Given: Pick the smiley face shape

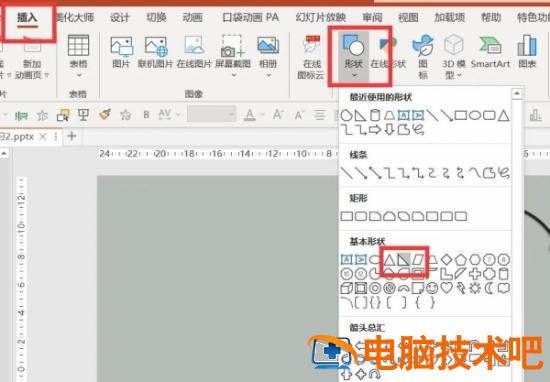Looking at the screenshot, I should pos(432,288).
